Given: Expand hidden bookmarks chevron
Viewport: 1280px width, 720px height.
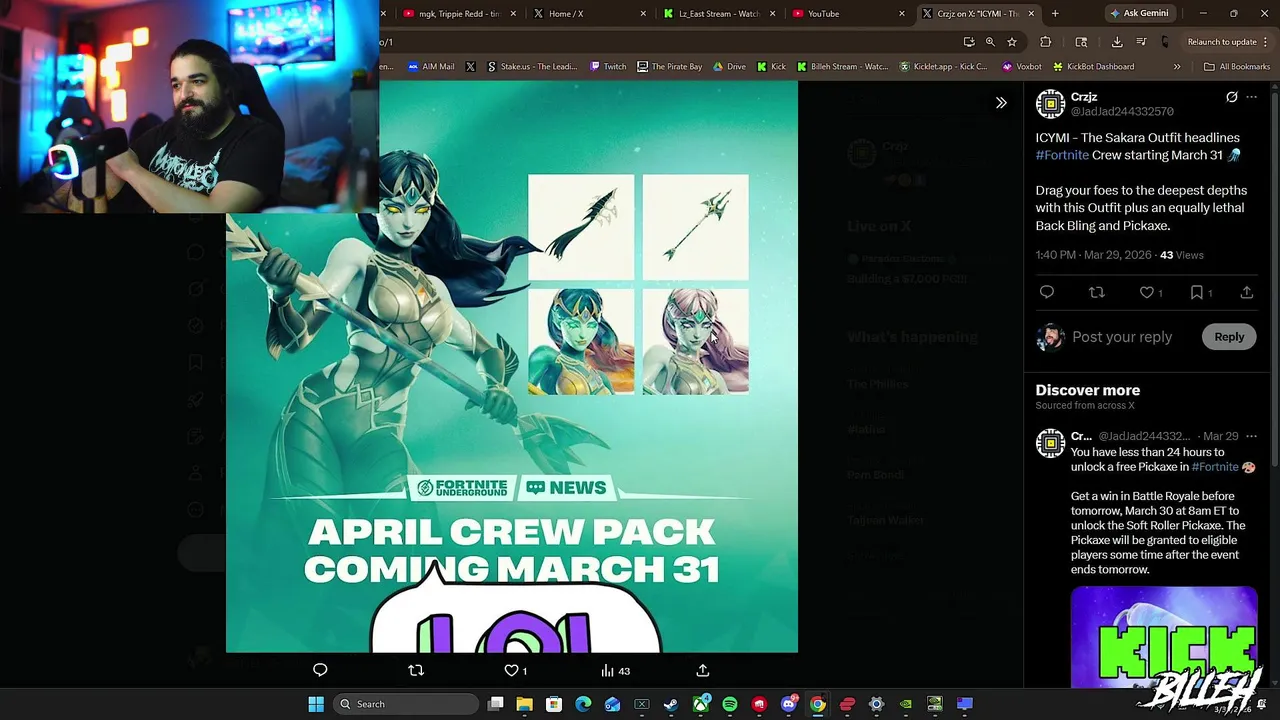Looking at the screenshot, I should 1177,67.
